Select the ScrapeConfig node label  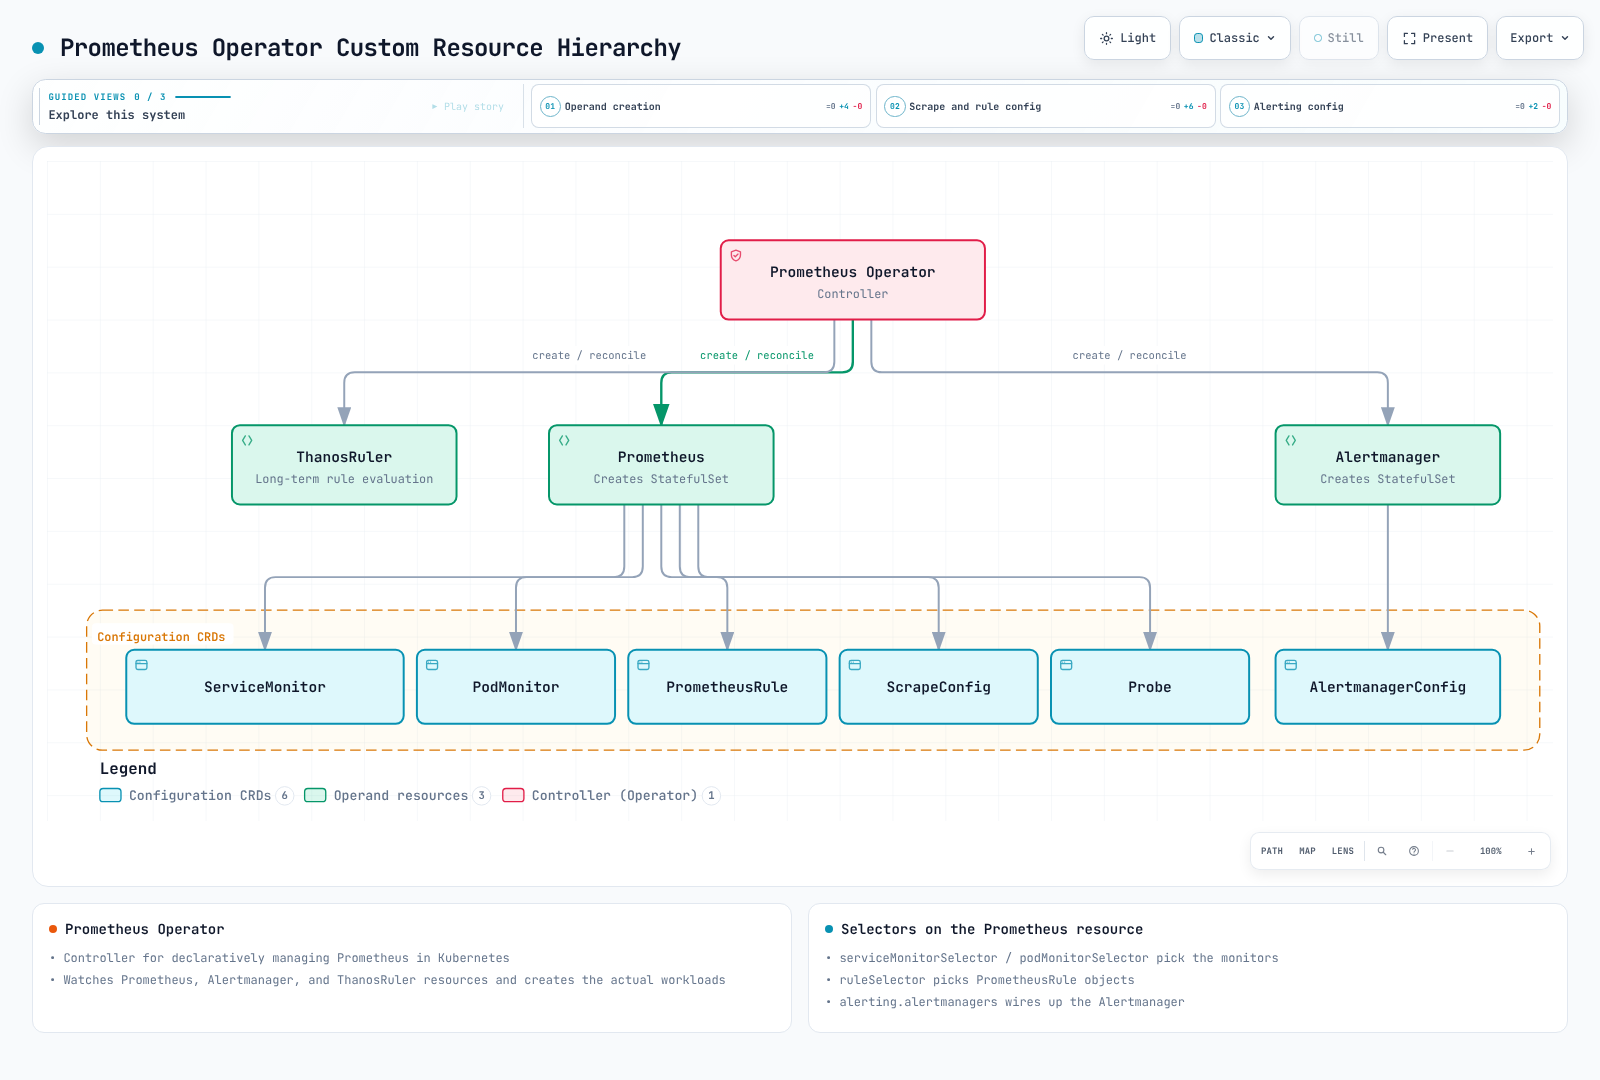click(x=938, y=687)
